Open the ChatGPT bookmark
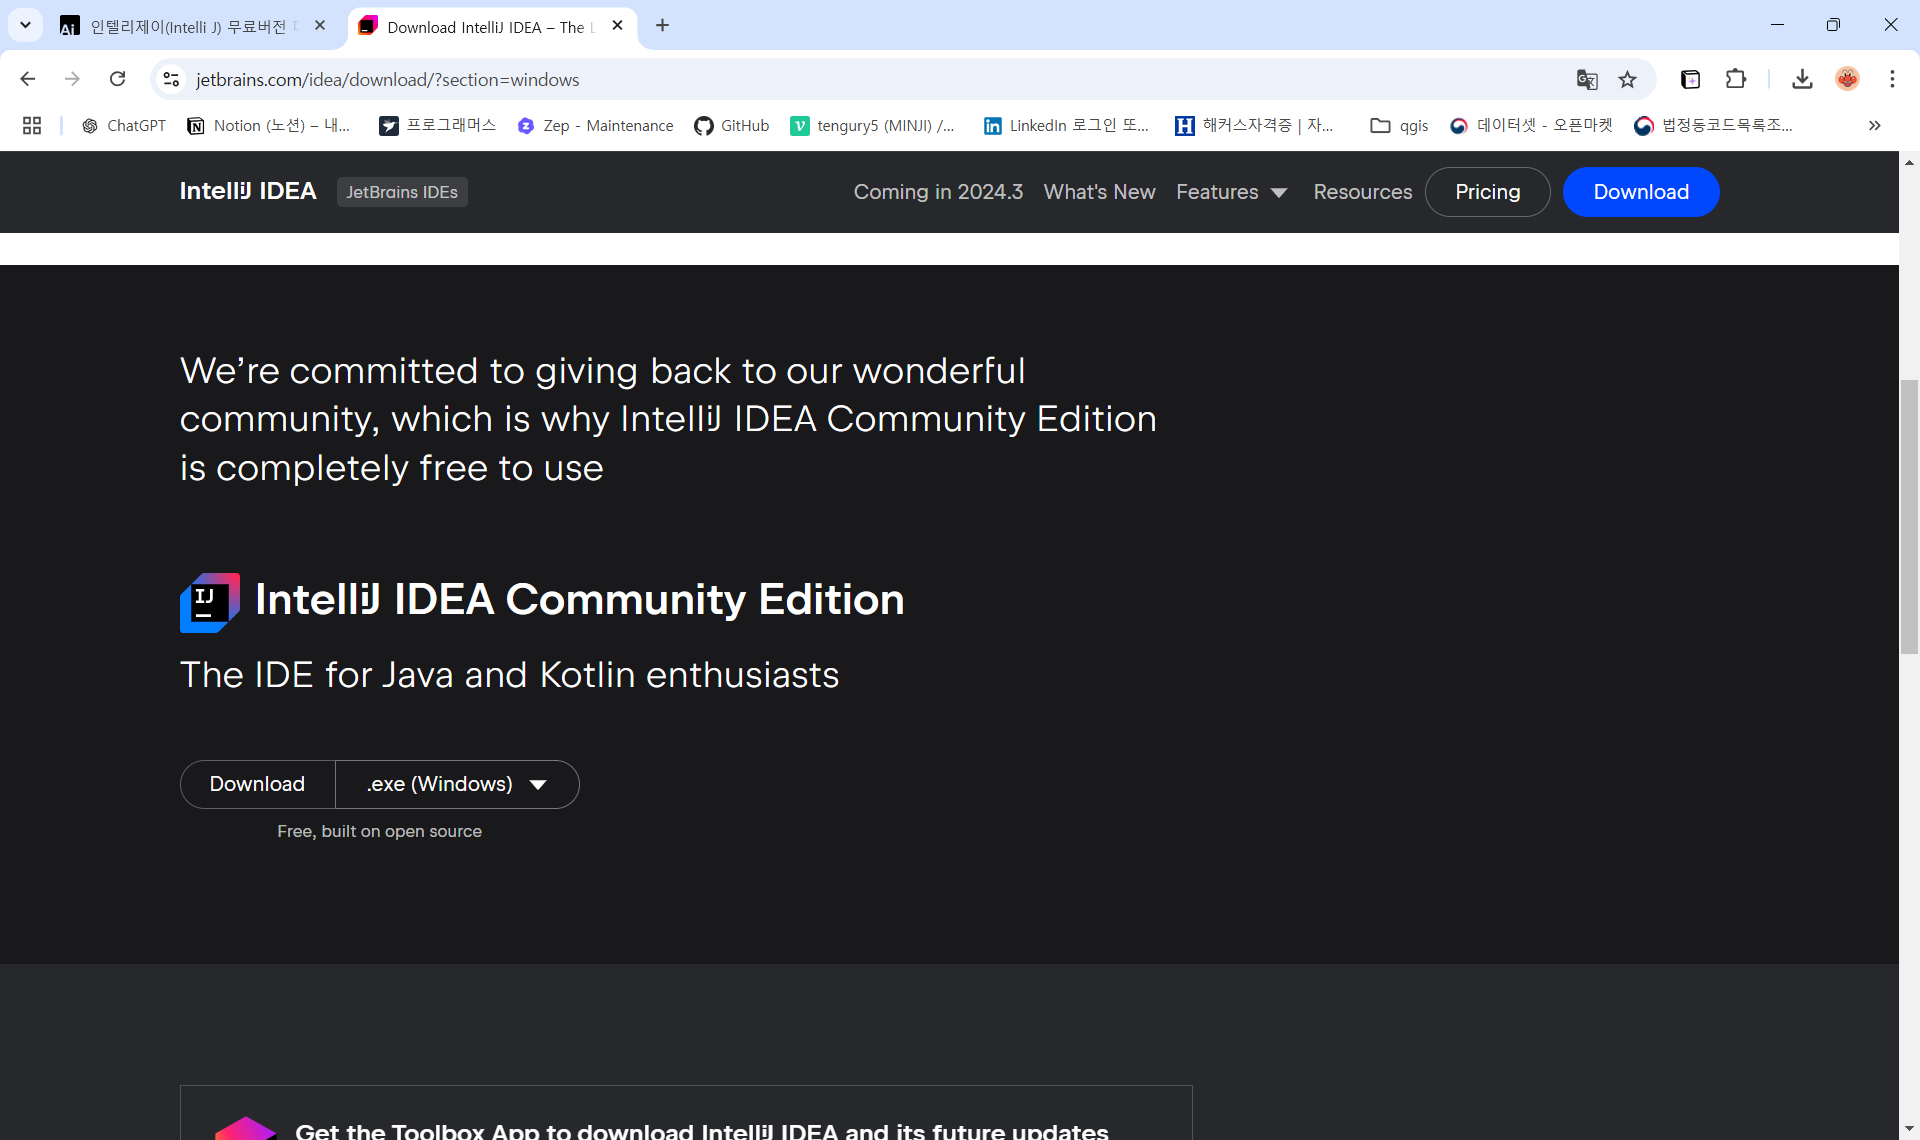Image resolution: width=1920 pixels, height=1140 pixels. click(123, 125)
